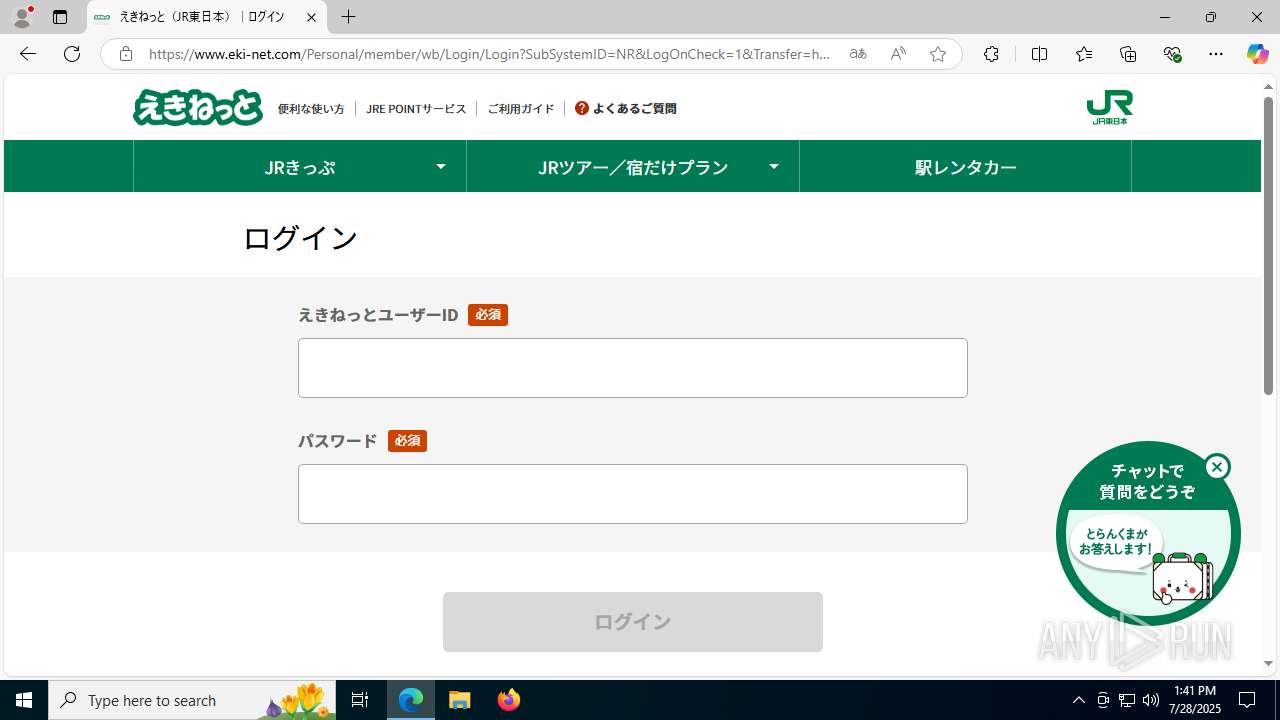The width and height of the screenshot is (1280, 720).
Task: Click the えきねっとユーザーID input field
Action: click(633, 368)
